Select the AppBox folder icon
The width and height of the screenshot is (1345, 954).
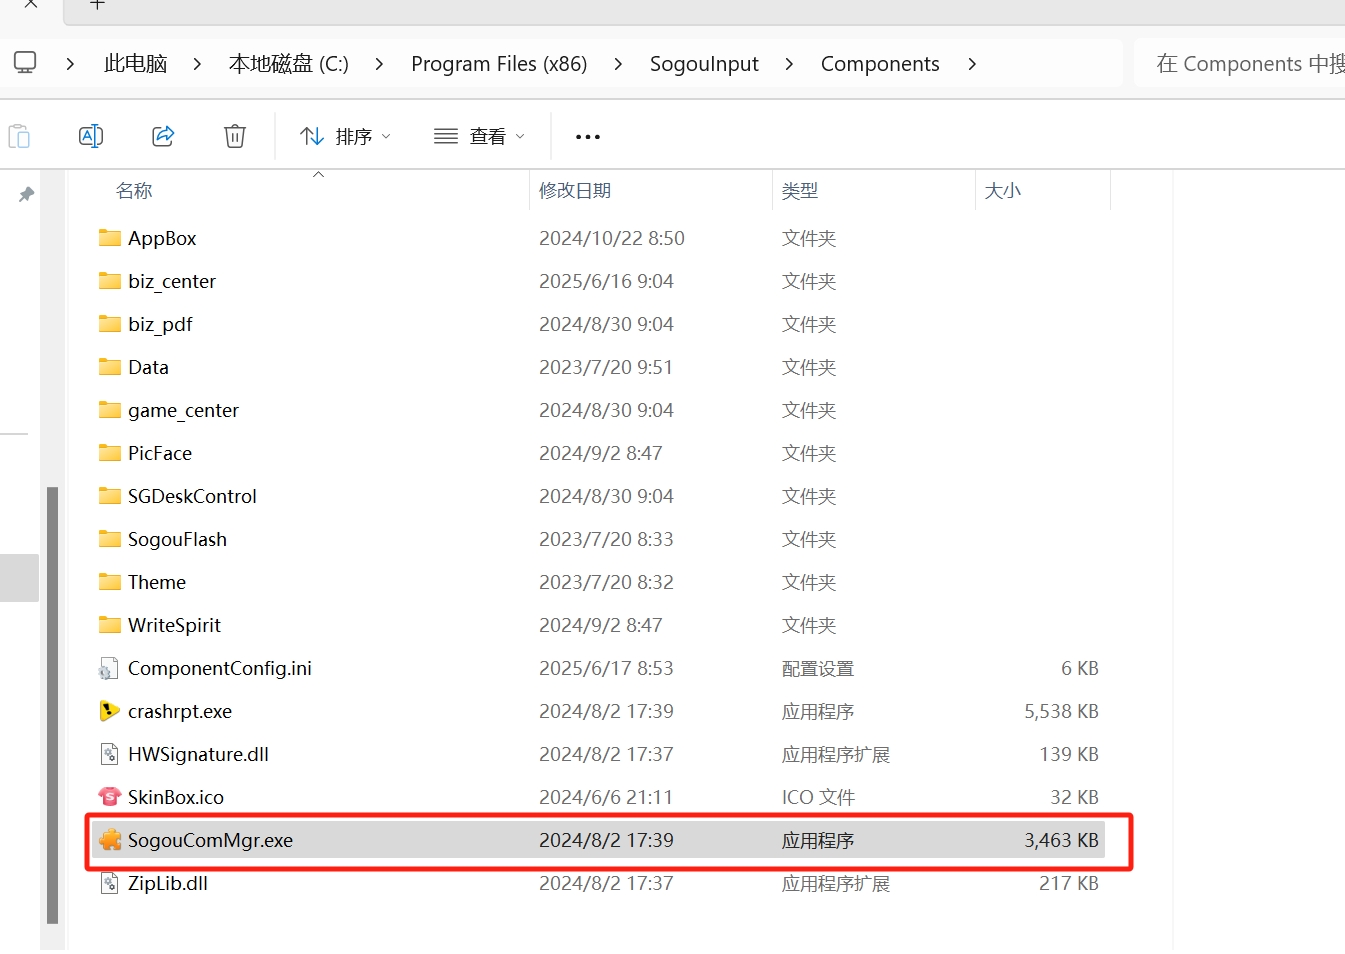point(110,238)
